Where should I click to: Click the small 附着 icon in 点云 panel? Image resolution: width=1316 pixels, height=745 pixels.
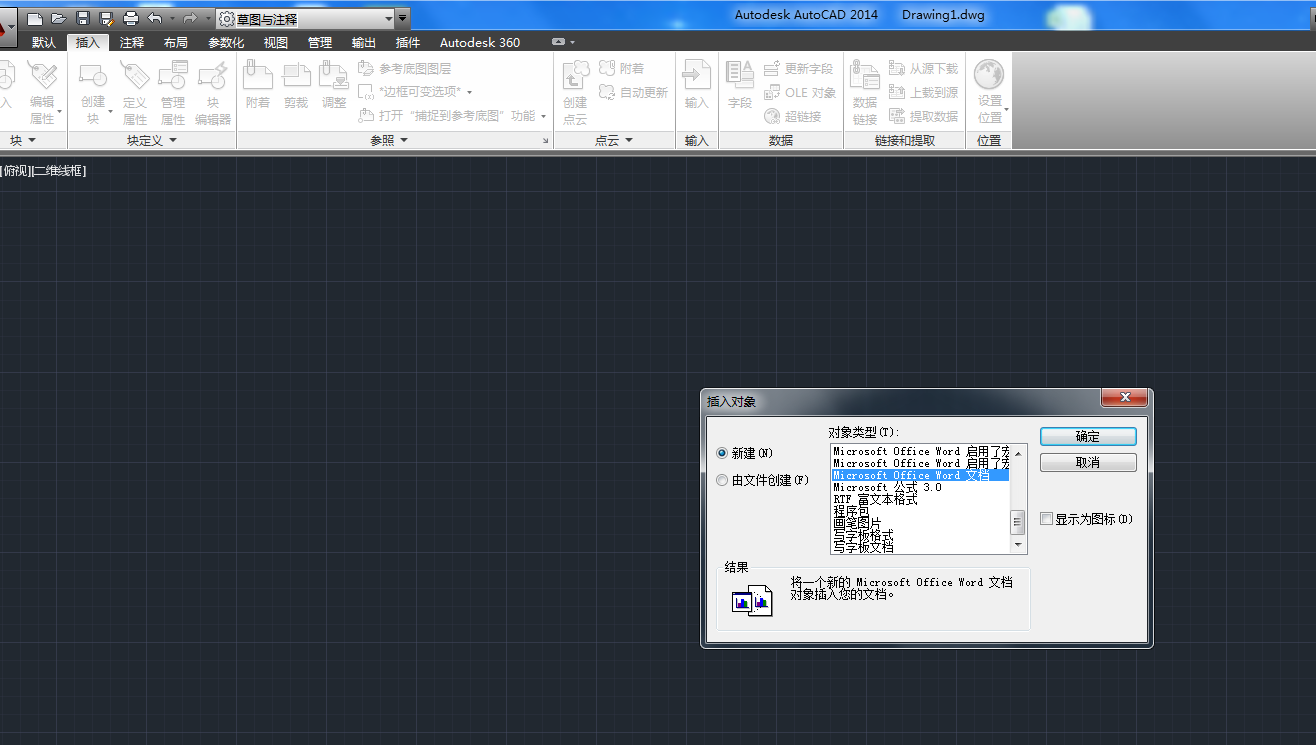coord(607,68)
